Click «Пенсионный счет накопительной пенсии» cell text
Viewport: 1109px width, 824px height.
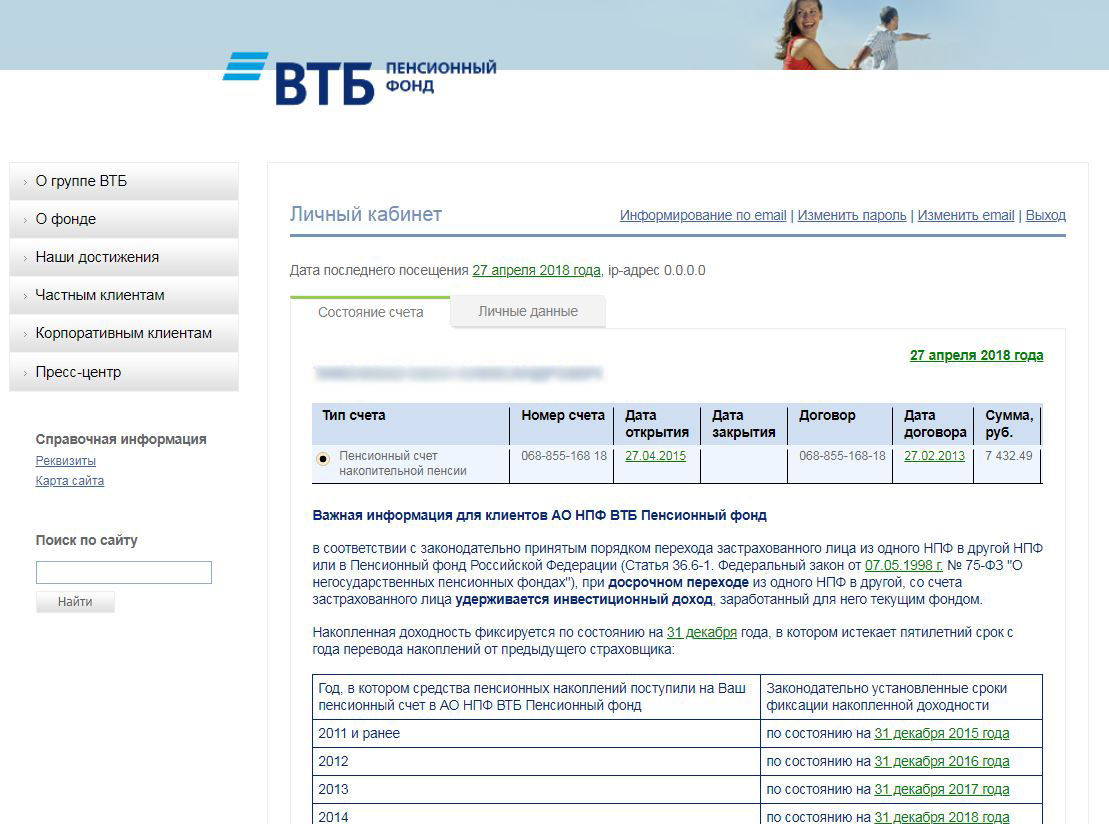coord(402,463)
